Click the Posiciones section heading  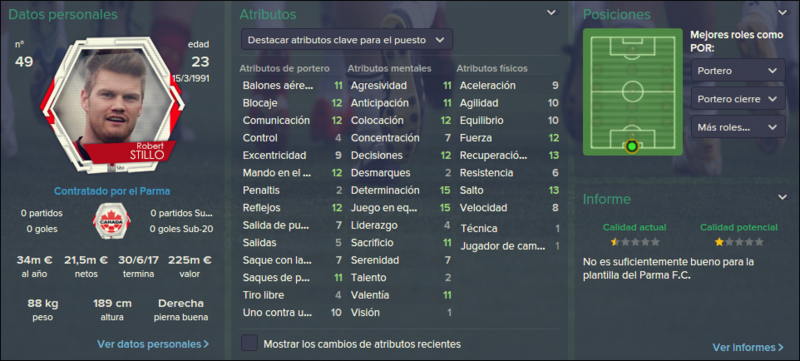coord(617,15)
